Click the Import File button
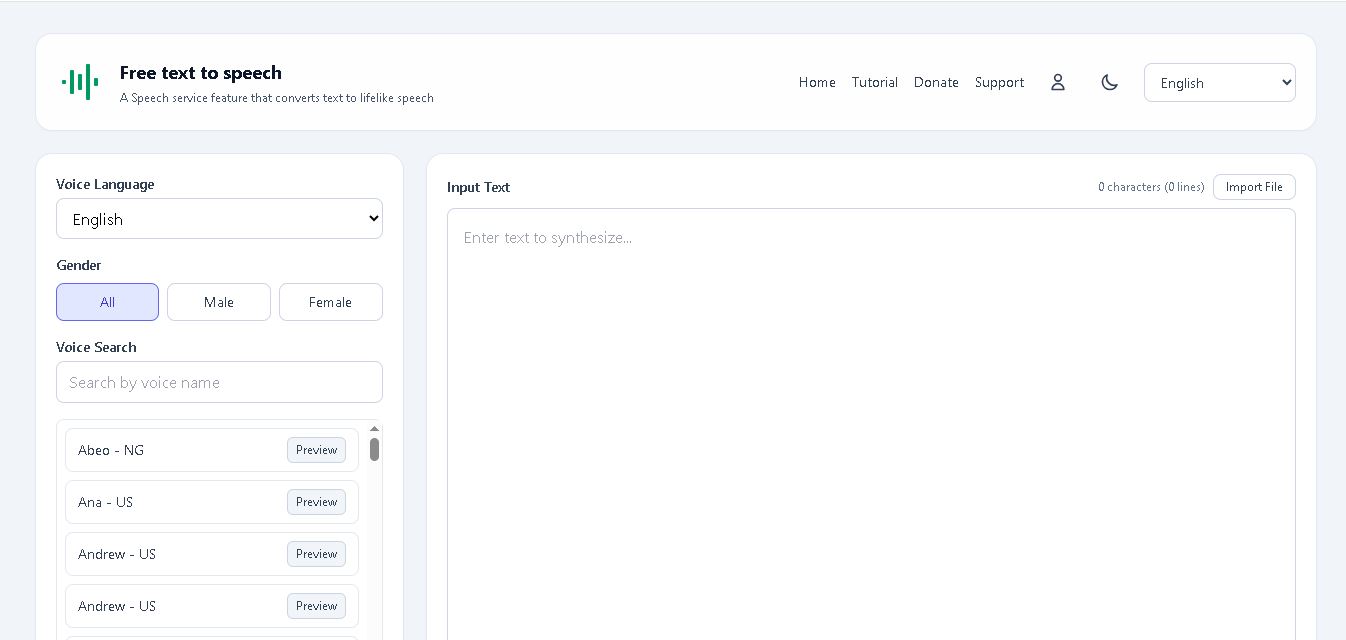1346x640 pixels. pos(1254,187)
